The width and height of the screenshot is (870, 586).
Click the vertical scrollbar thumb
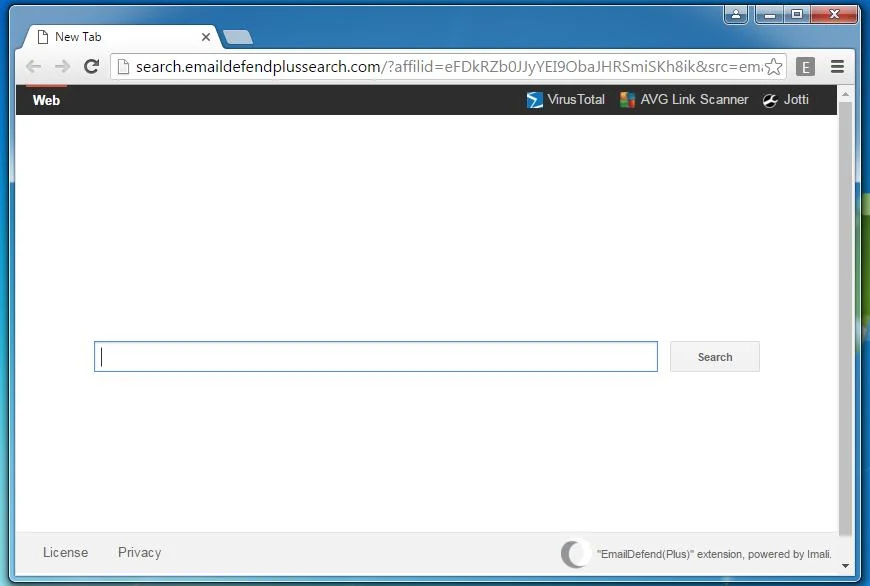(845, 319)
